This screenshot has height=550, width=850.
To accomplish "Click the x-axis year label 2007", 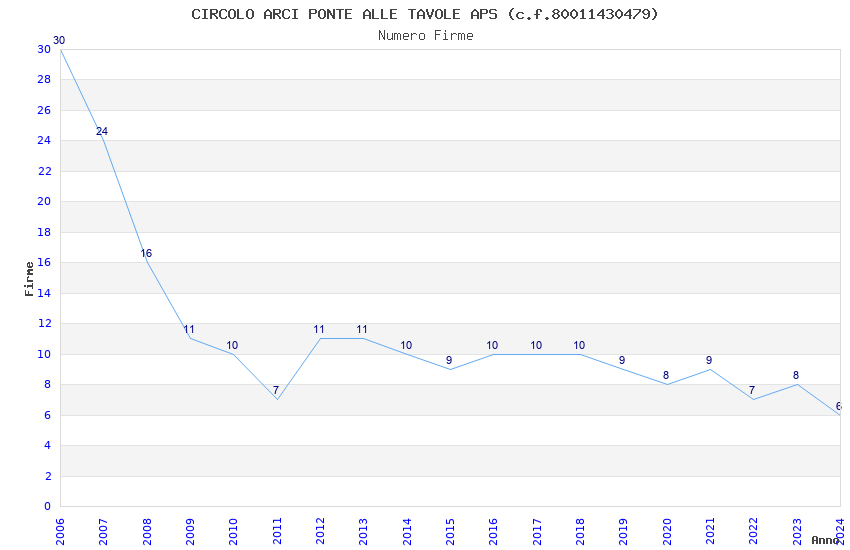I will (x=104, y=532).
